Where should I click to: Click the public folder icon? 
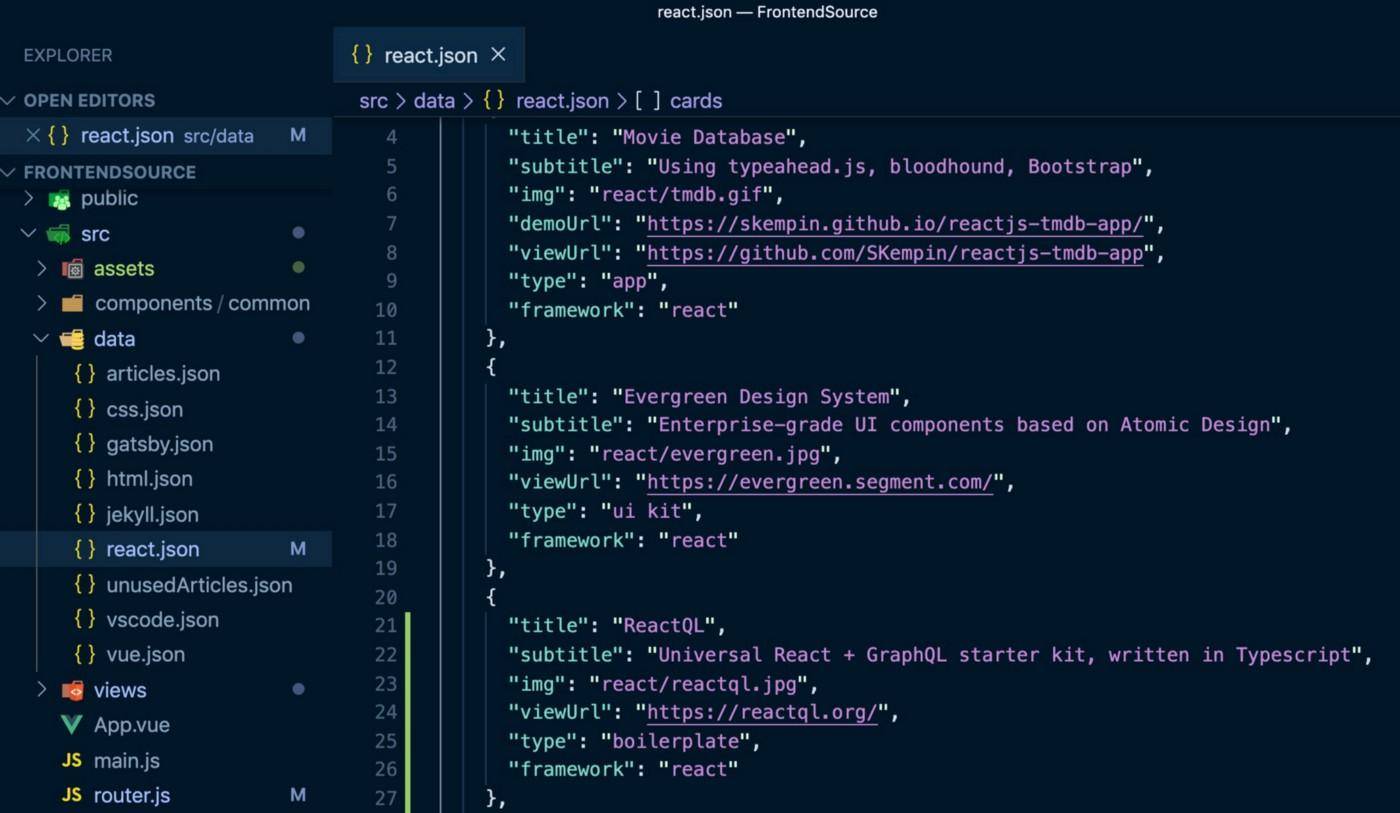[x=60, y=199]
